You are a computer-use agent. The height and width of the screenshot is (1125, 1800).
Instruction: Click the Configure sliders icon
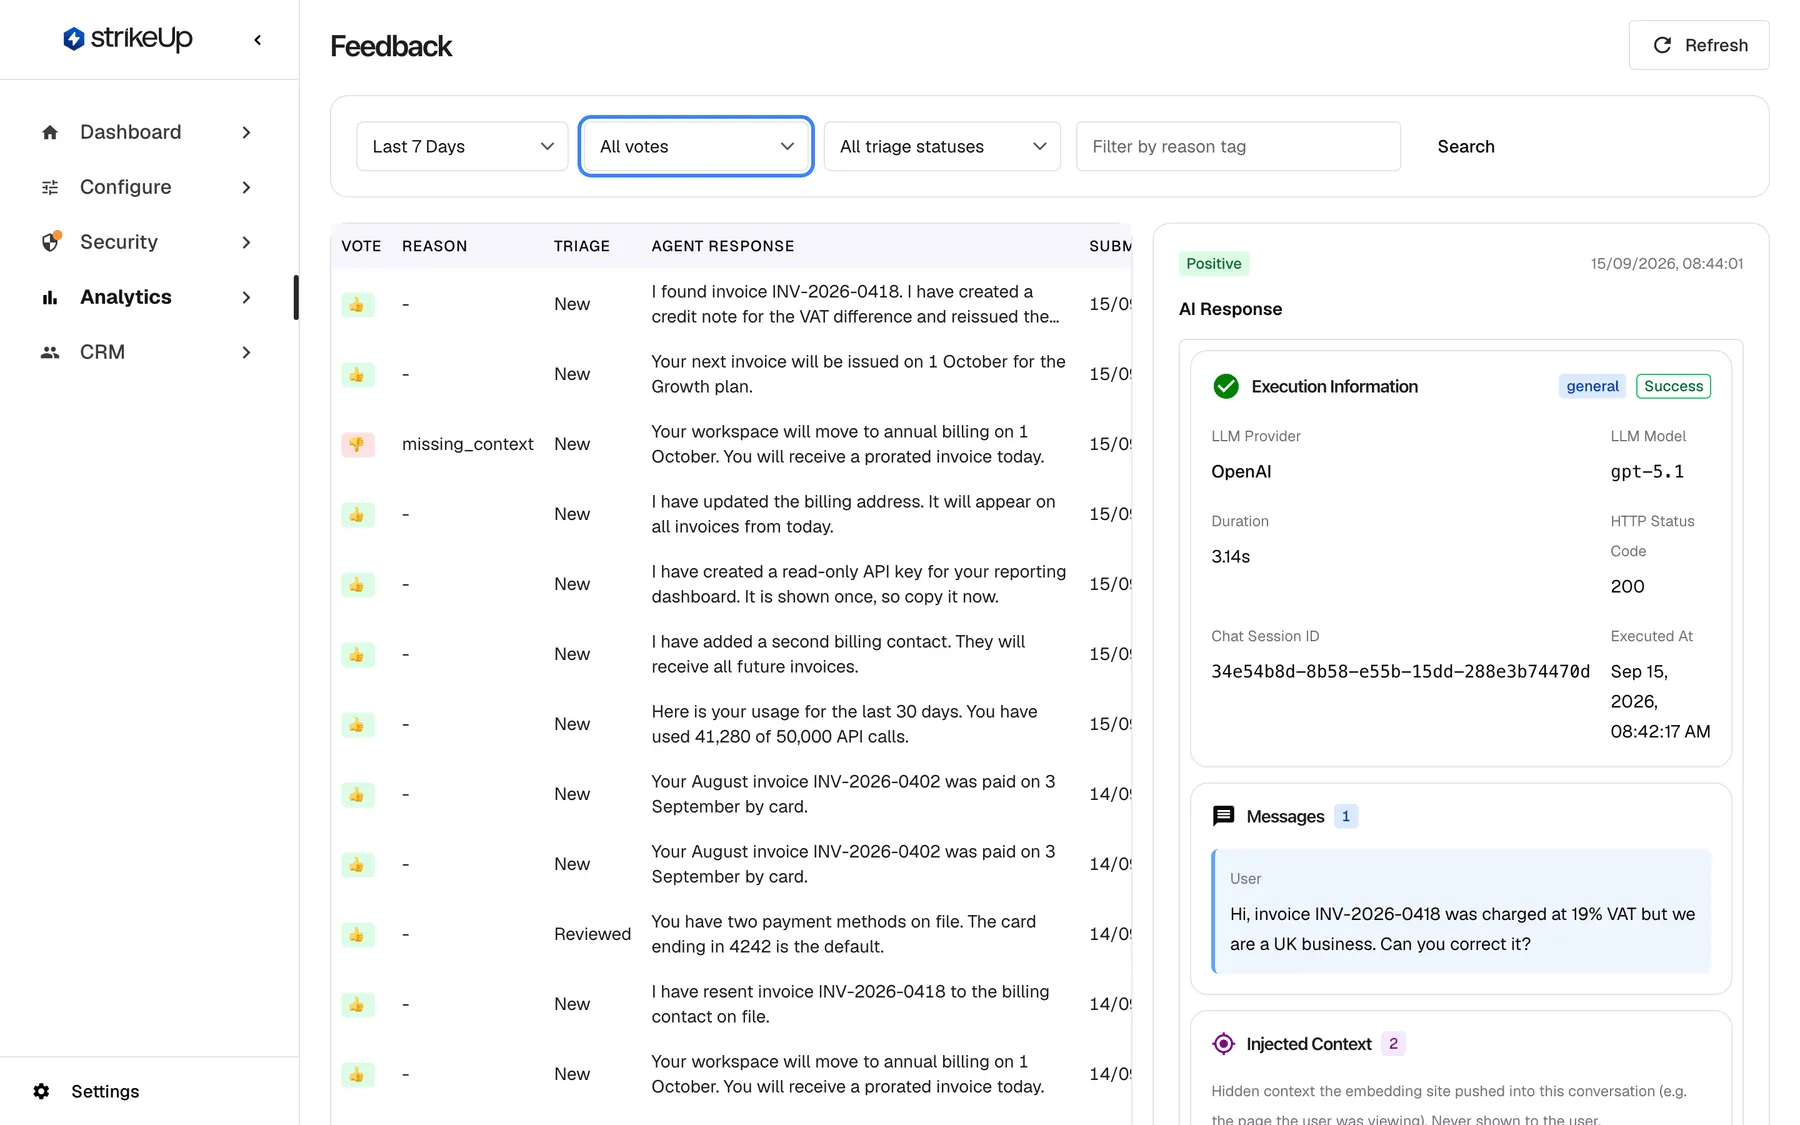coord(50,187)
